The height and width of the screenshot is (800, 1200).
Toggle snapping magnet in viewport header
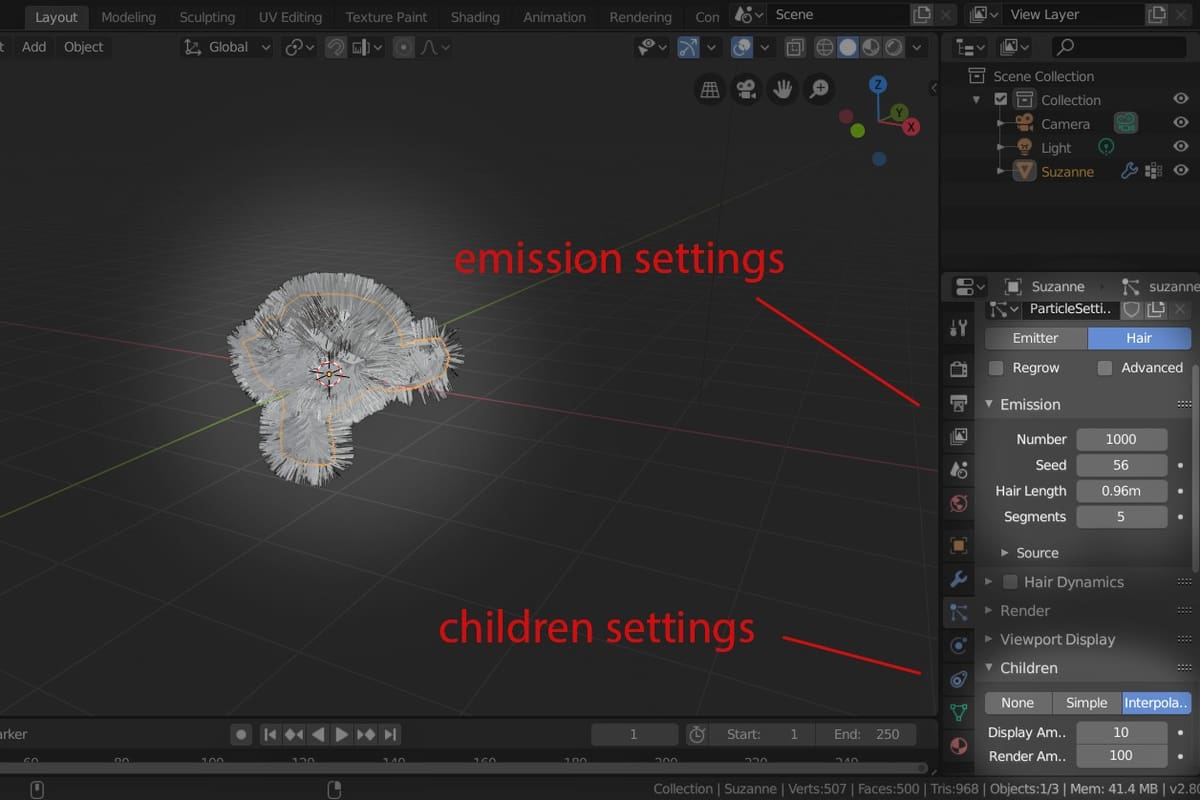click(335, 47)
